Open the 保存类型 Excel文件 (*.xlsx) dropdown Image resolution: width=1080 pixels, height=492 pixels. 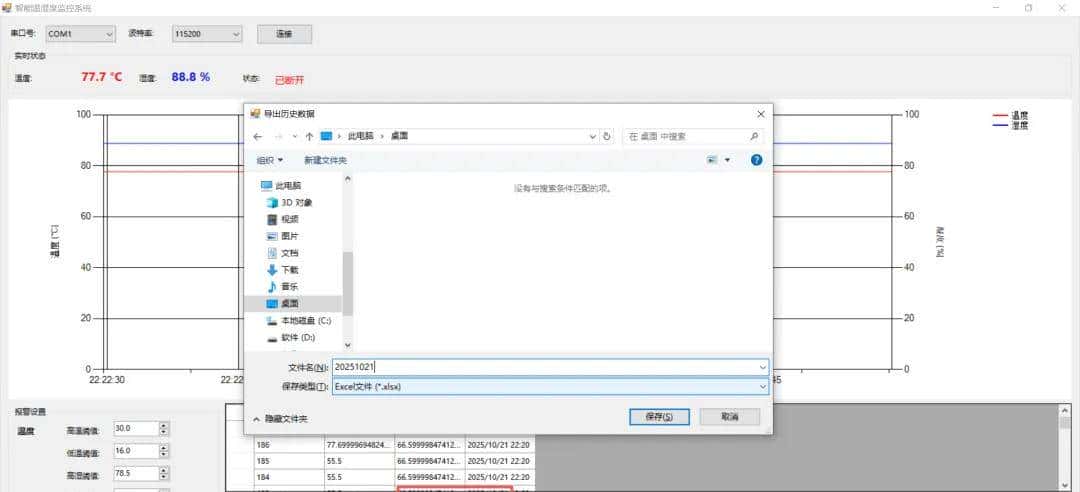click(x=550, y=387)
